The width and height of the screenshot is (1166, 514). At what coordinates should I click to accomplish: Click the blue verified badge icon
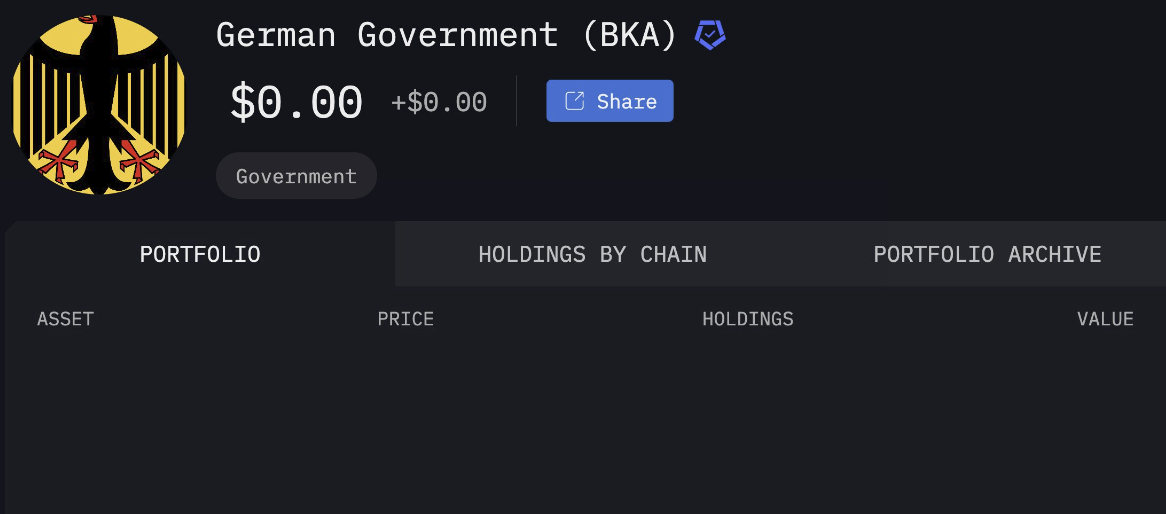point(710,36)
